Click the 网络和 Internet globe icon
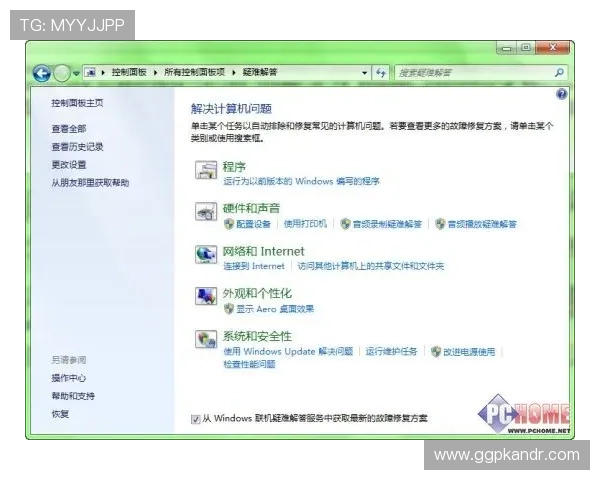This screenshot has height=480, width=600. (206, 254)
